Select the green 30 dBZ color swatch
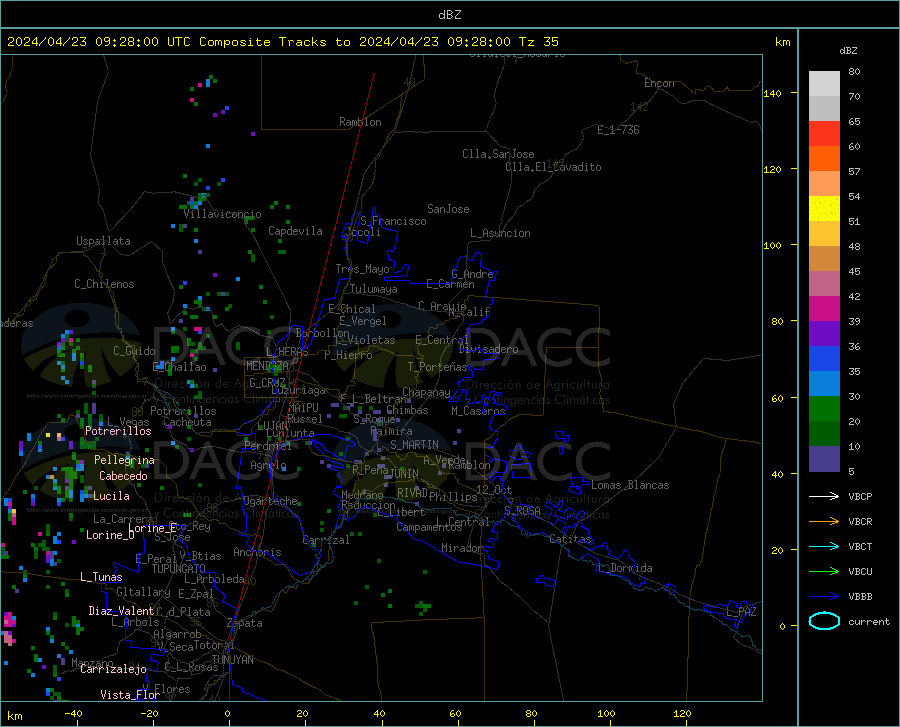Image resolution: width=900 pixels, height=727 pixels. [x=824, y=408]
